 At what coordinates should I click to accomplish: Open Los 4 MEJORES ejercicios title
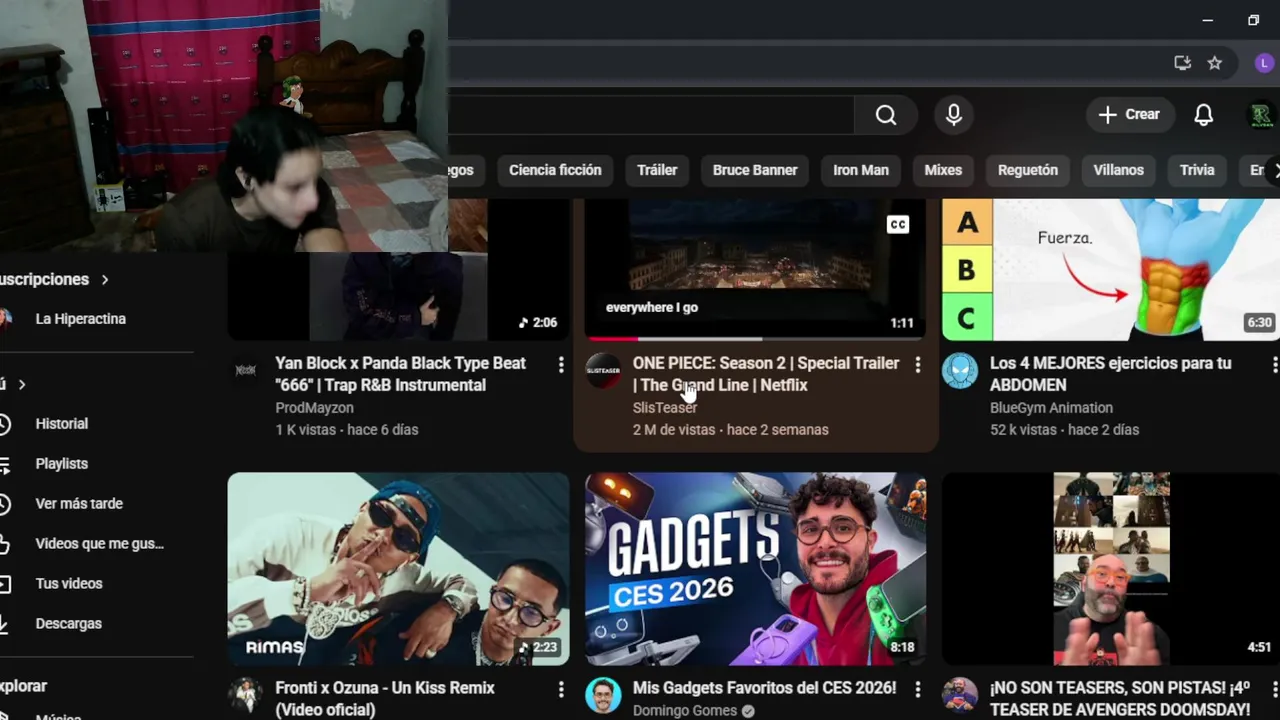pos(1110,374)
